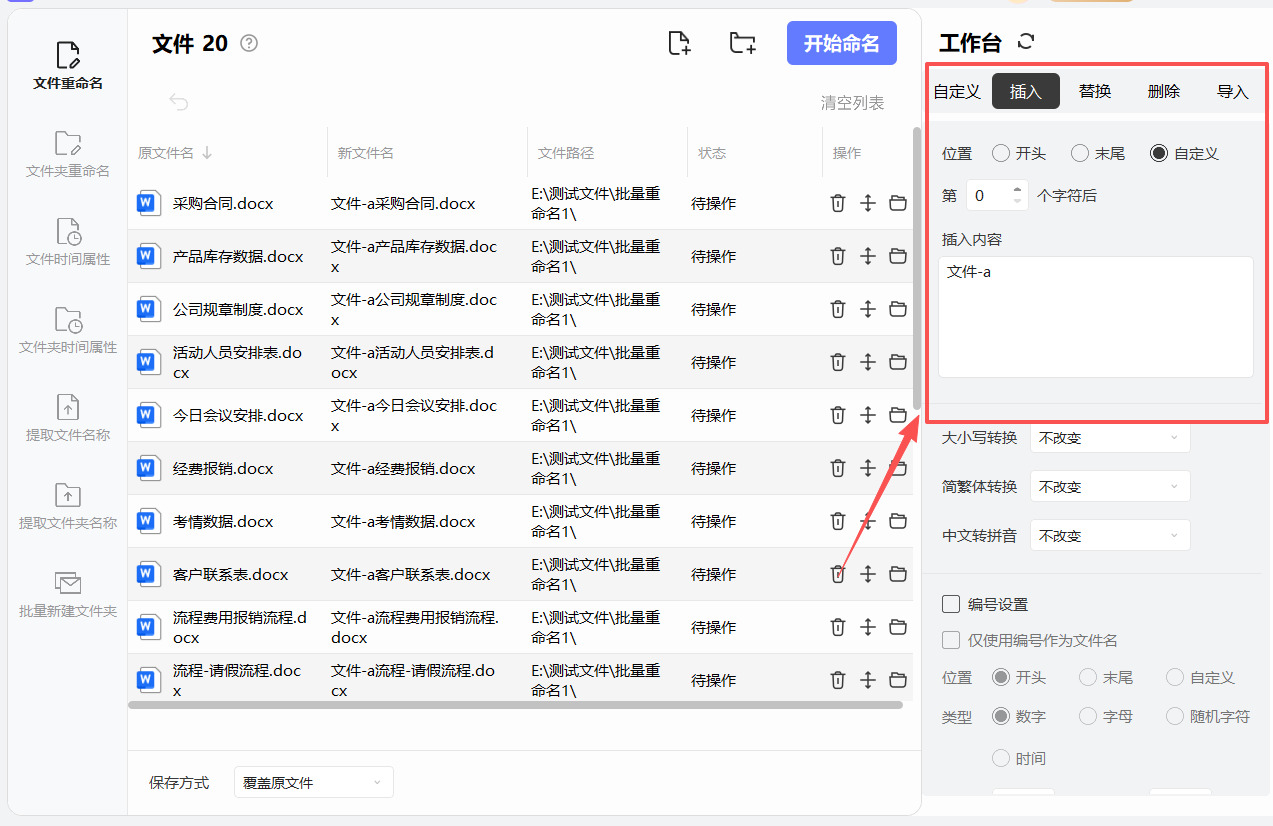Click the add folder icon
This screenshot has height=826, width=1273.
click(x=742, y=43)
